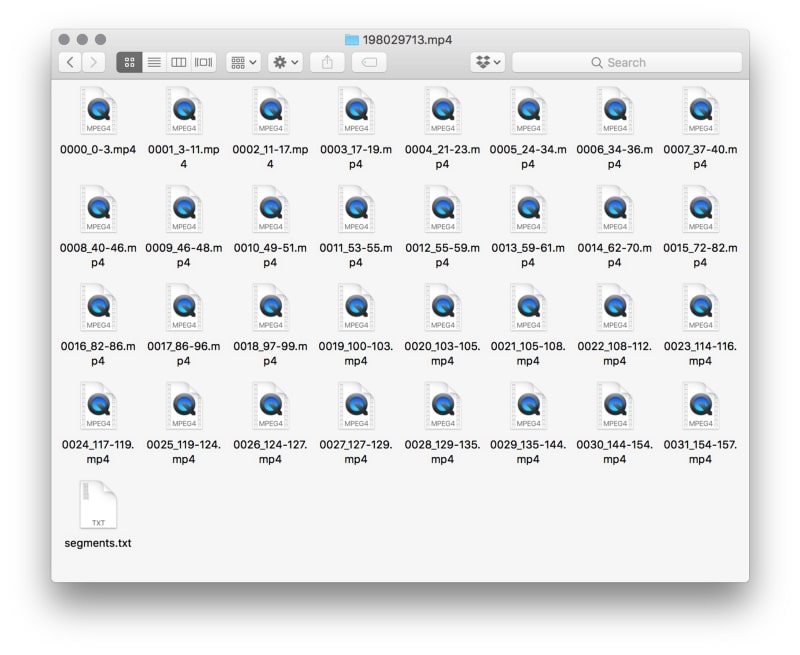
Task: Select file 0000_0-3.mp4 icon
Action: [98, 111]
